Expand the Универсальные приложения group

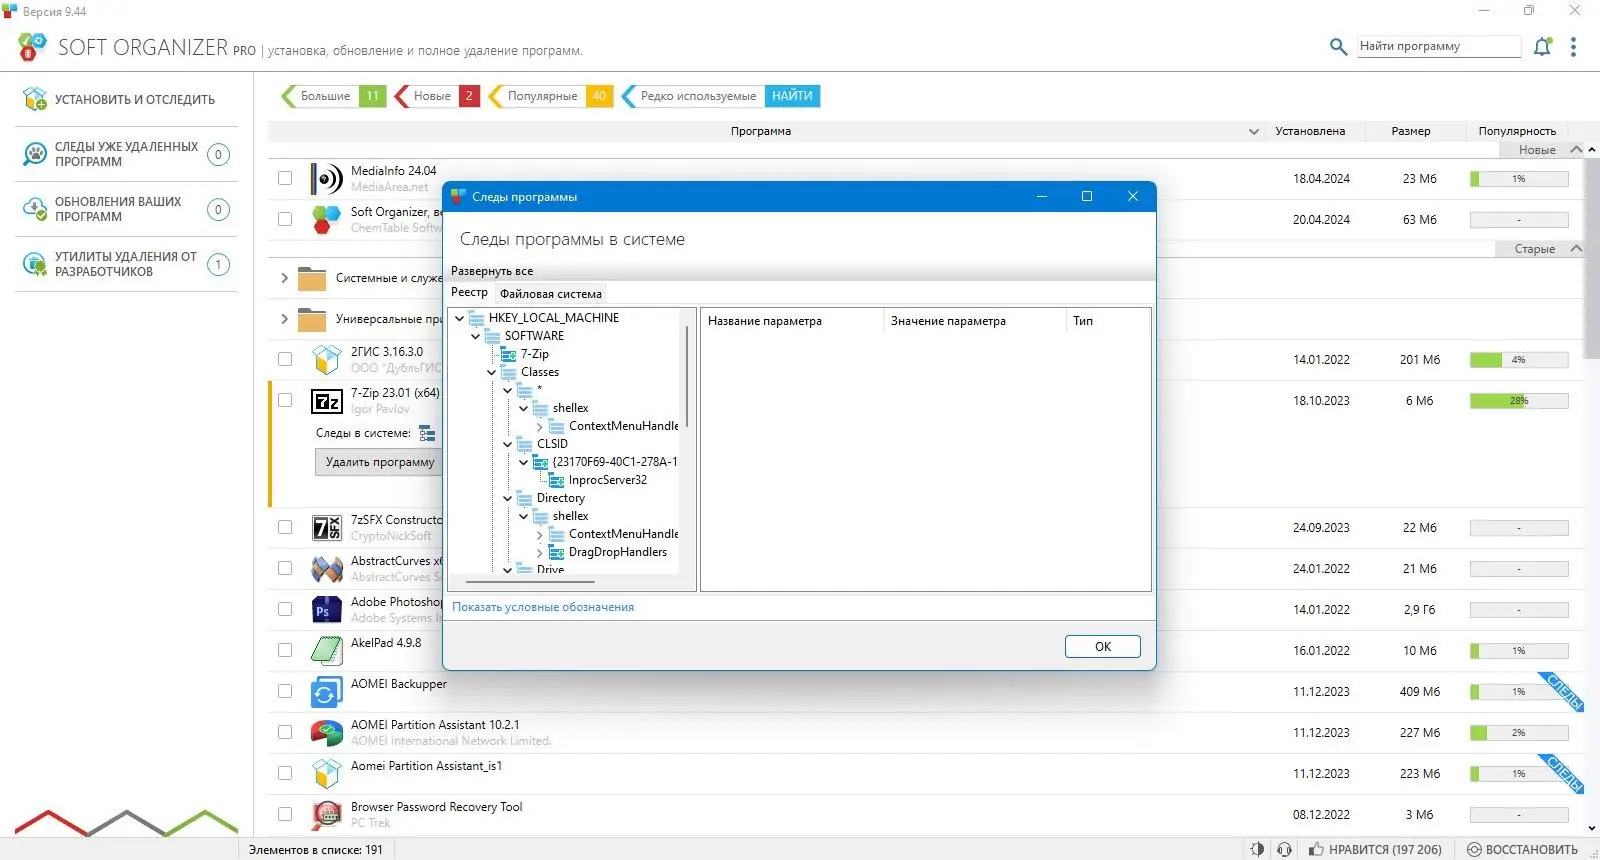[x=284, y=319]
